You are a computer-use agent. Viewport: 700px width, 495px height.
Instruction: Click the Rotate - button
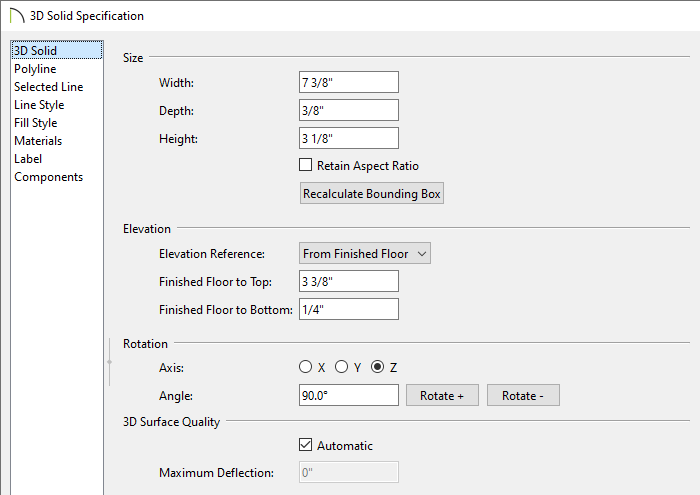tap(523, 395)
